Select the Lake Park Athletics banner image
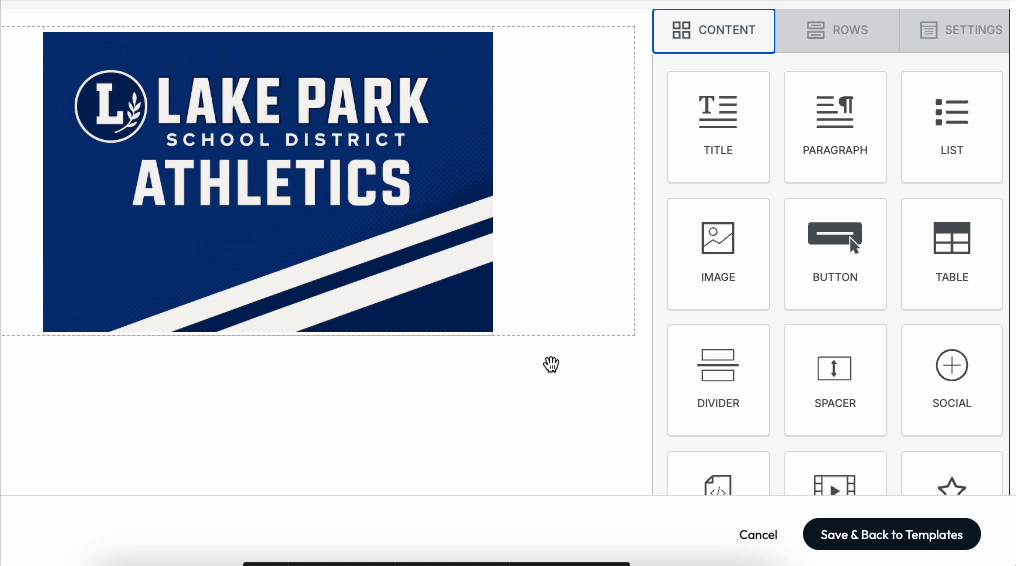1016x566 pixels. click(268, 182)
